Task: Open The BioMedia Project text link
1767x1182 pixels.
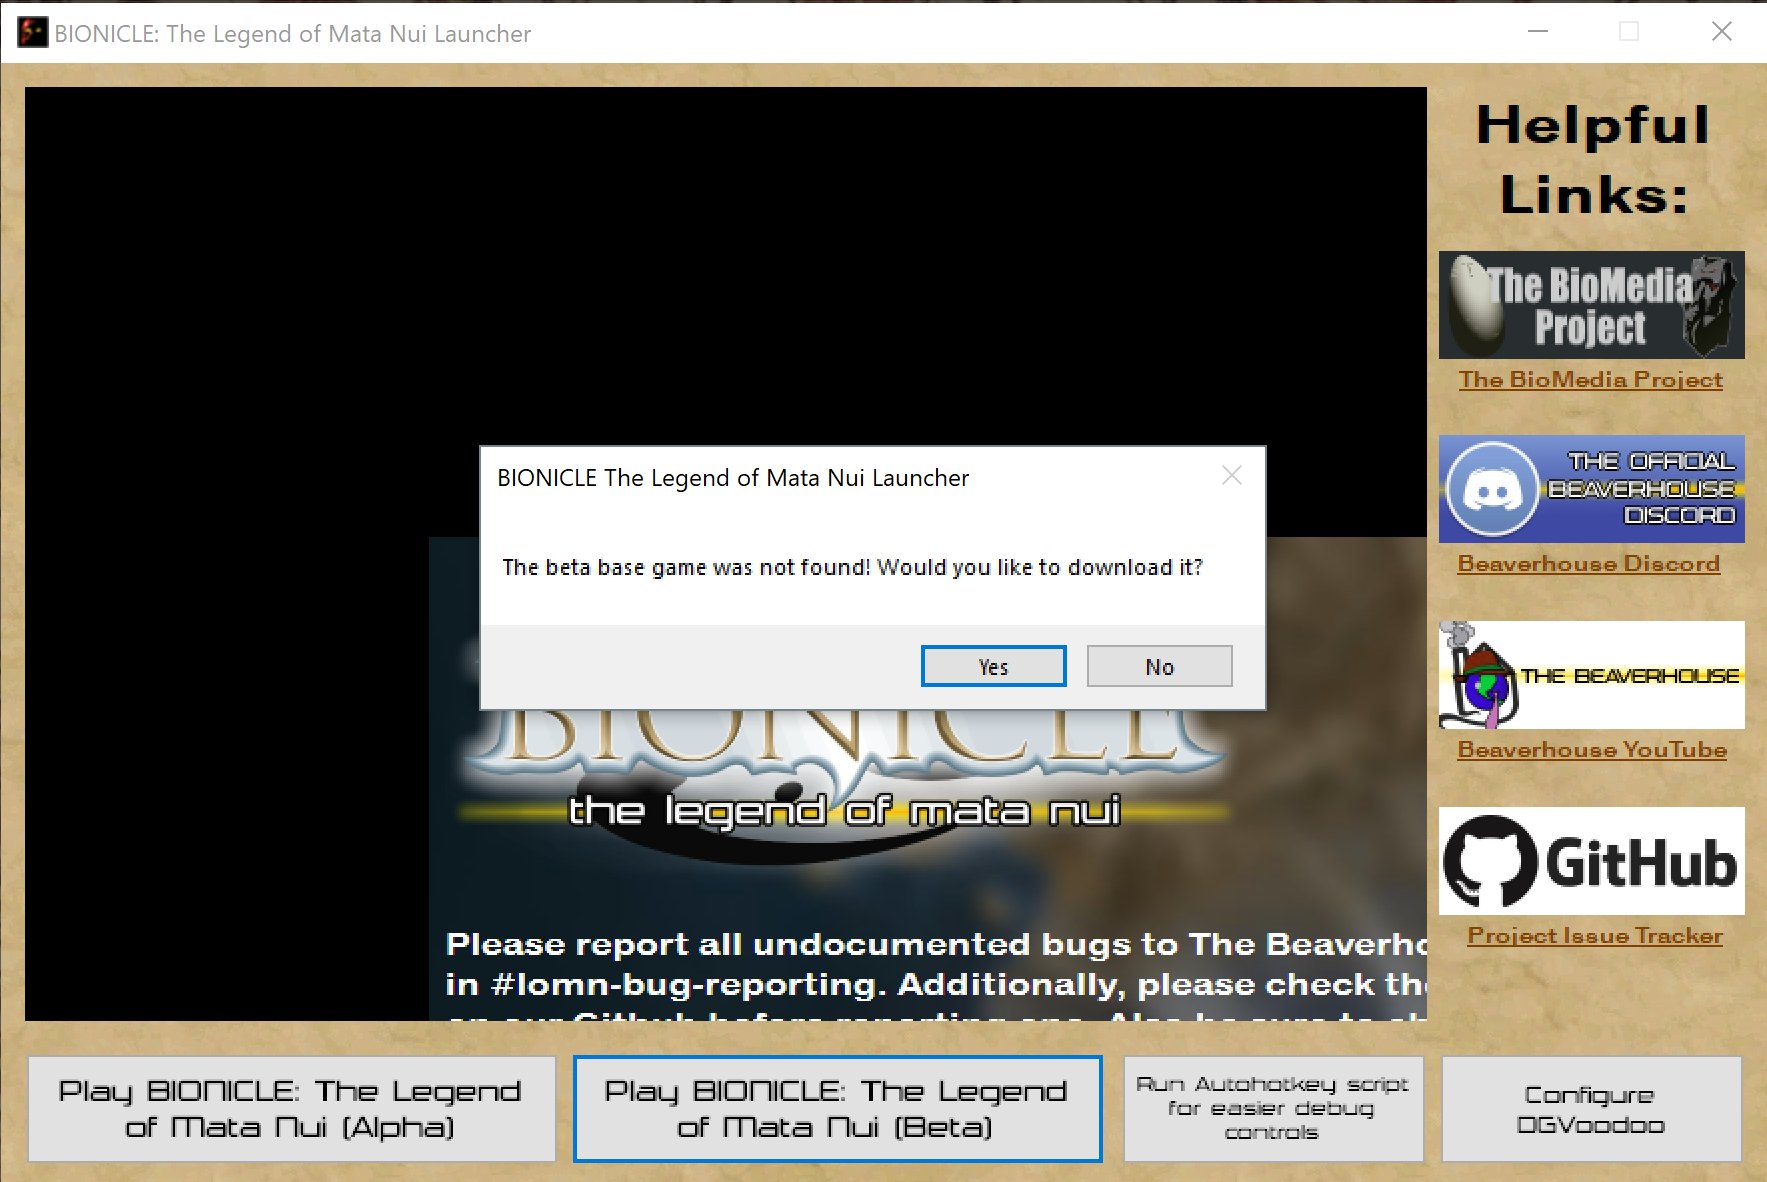Action: tap(1591, 380)
